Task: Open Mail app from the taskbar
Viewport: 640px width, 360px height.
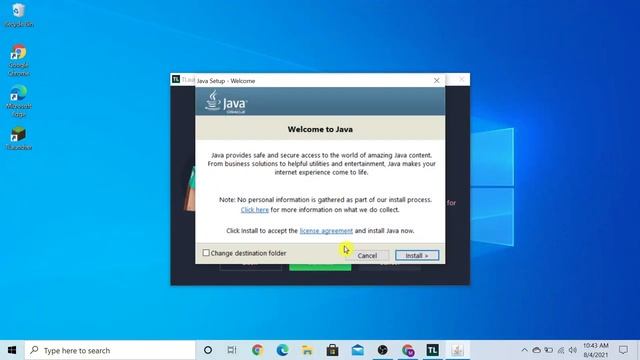Action: coord(358,350)
